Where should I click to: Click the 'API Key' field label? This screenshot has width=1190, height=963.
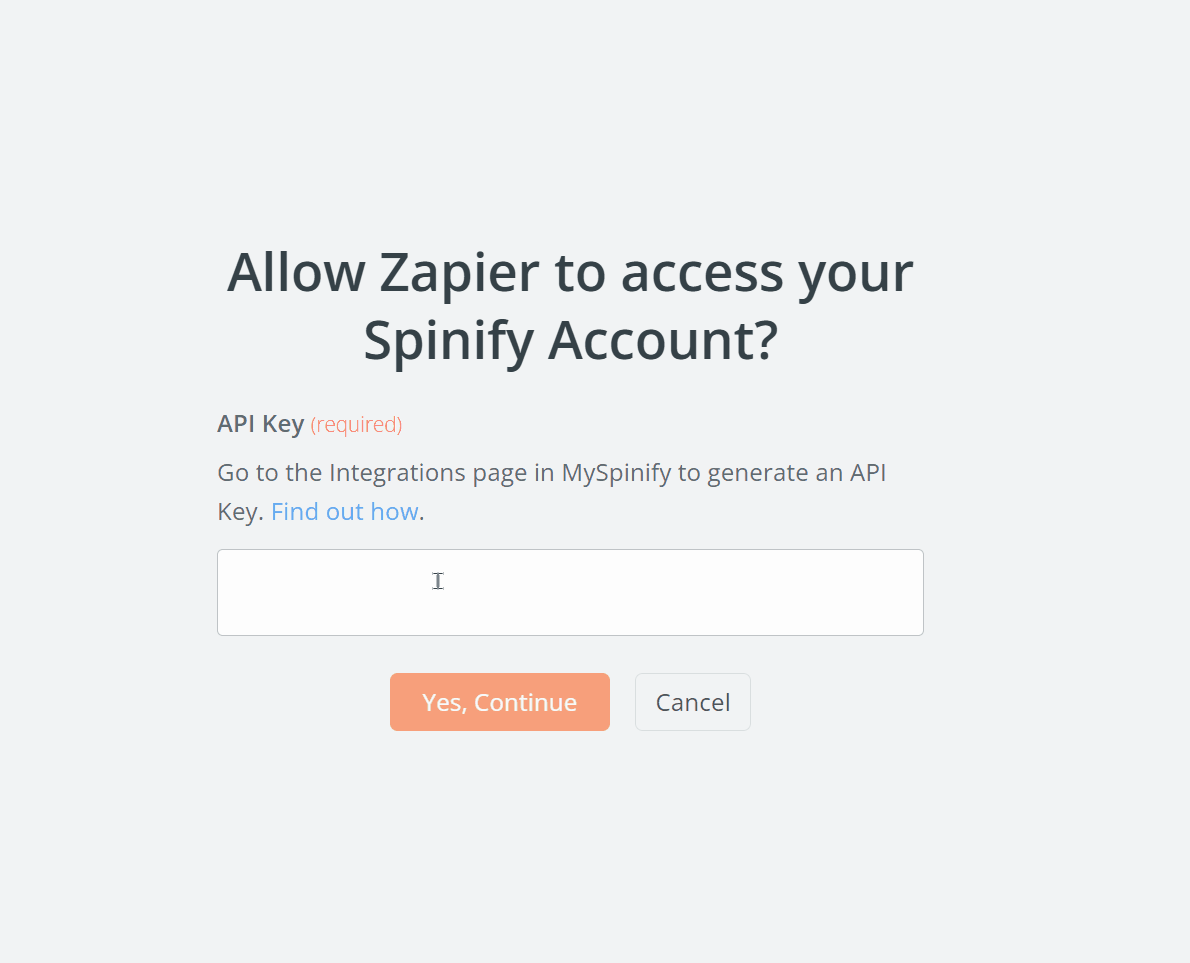tap(260, 423)
